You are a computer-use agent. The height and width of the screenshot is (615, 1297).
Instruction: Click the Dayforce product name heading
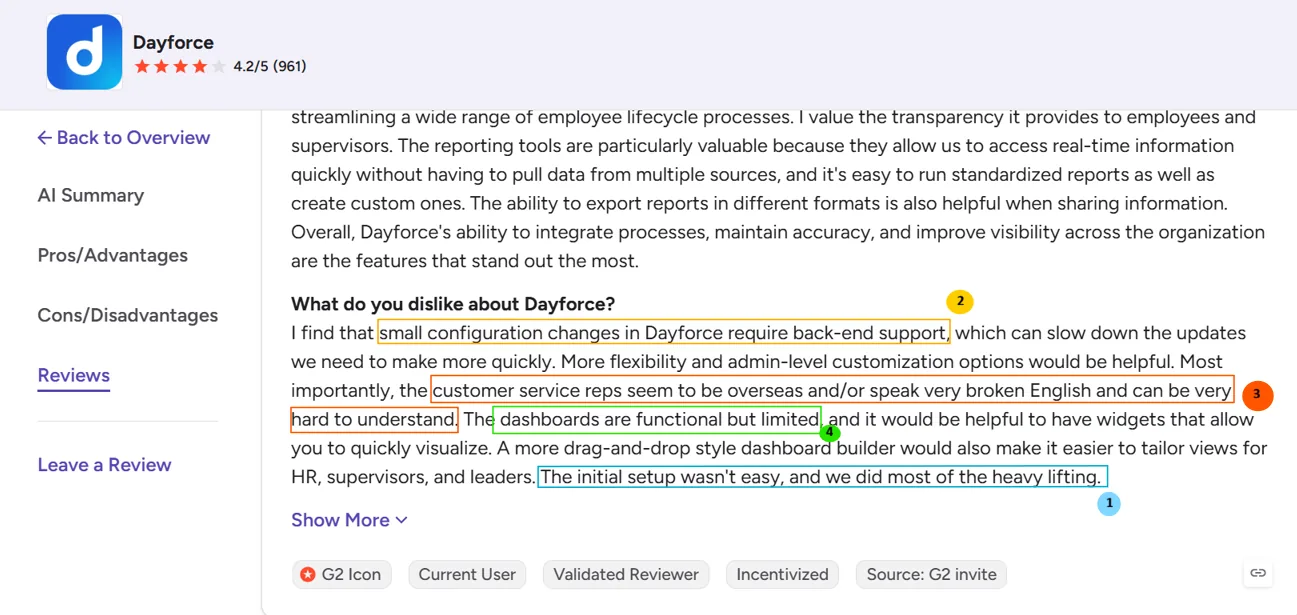point(173,42)
